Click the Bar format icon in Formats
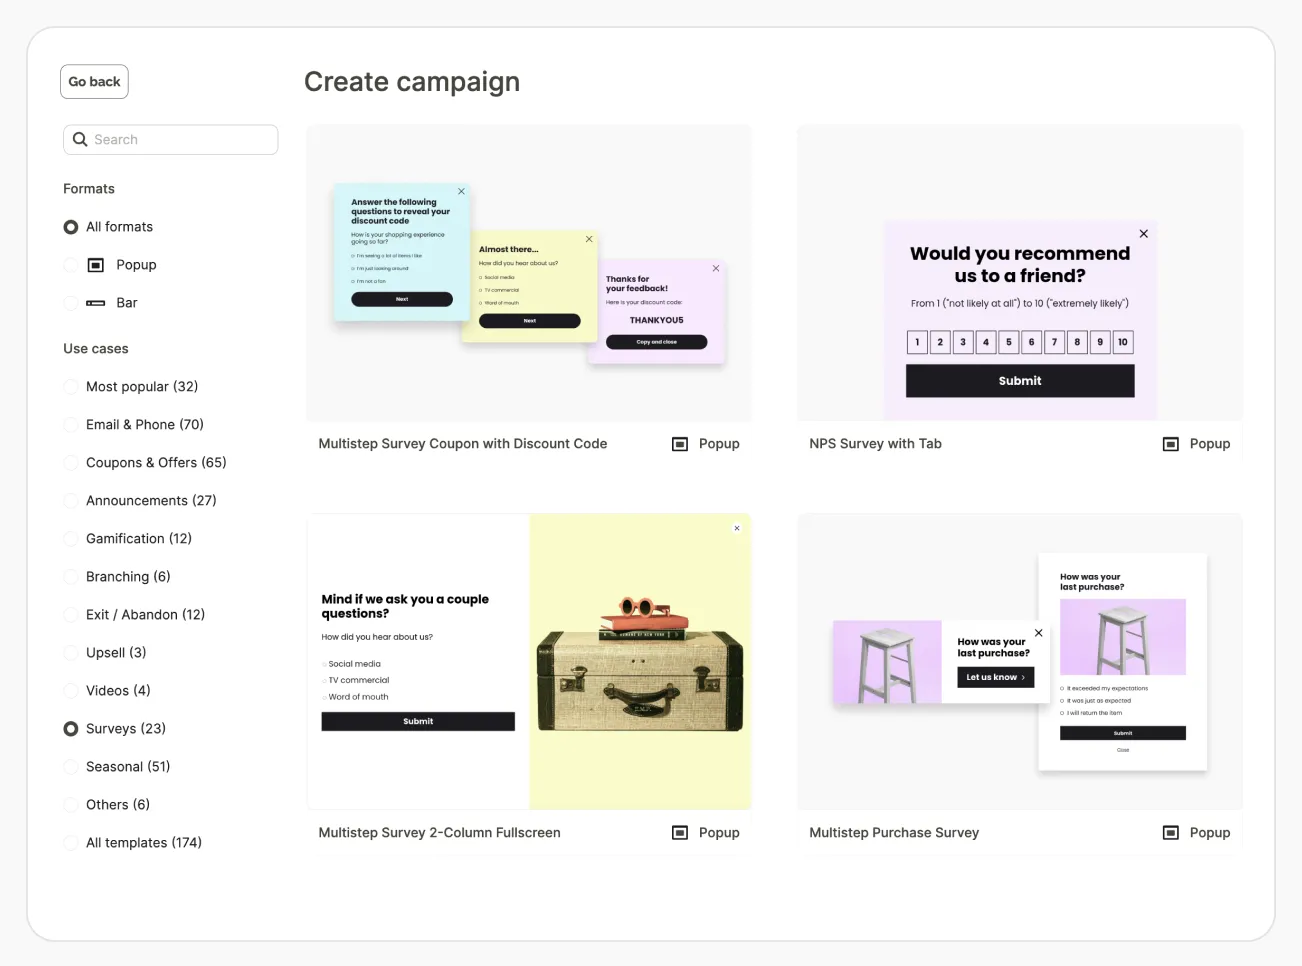 [96, 303]
